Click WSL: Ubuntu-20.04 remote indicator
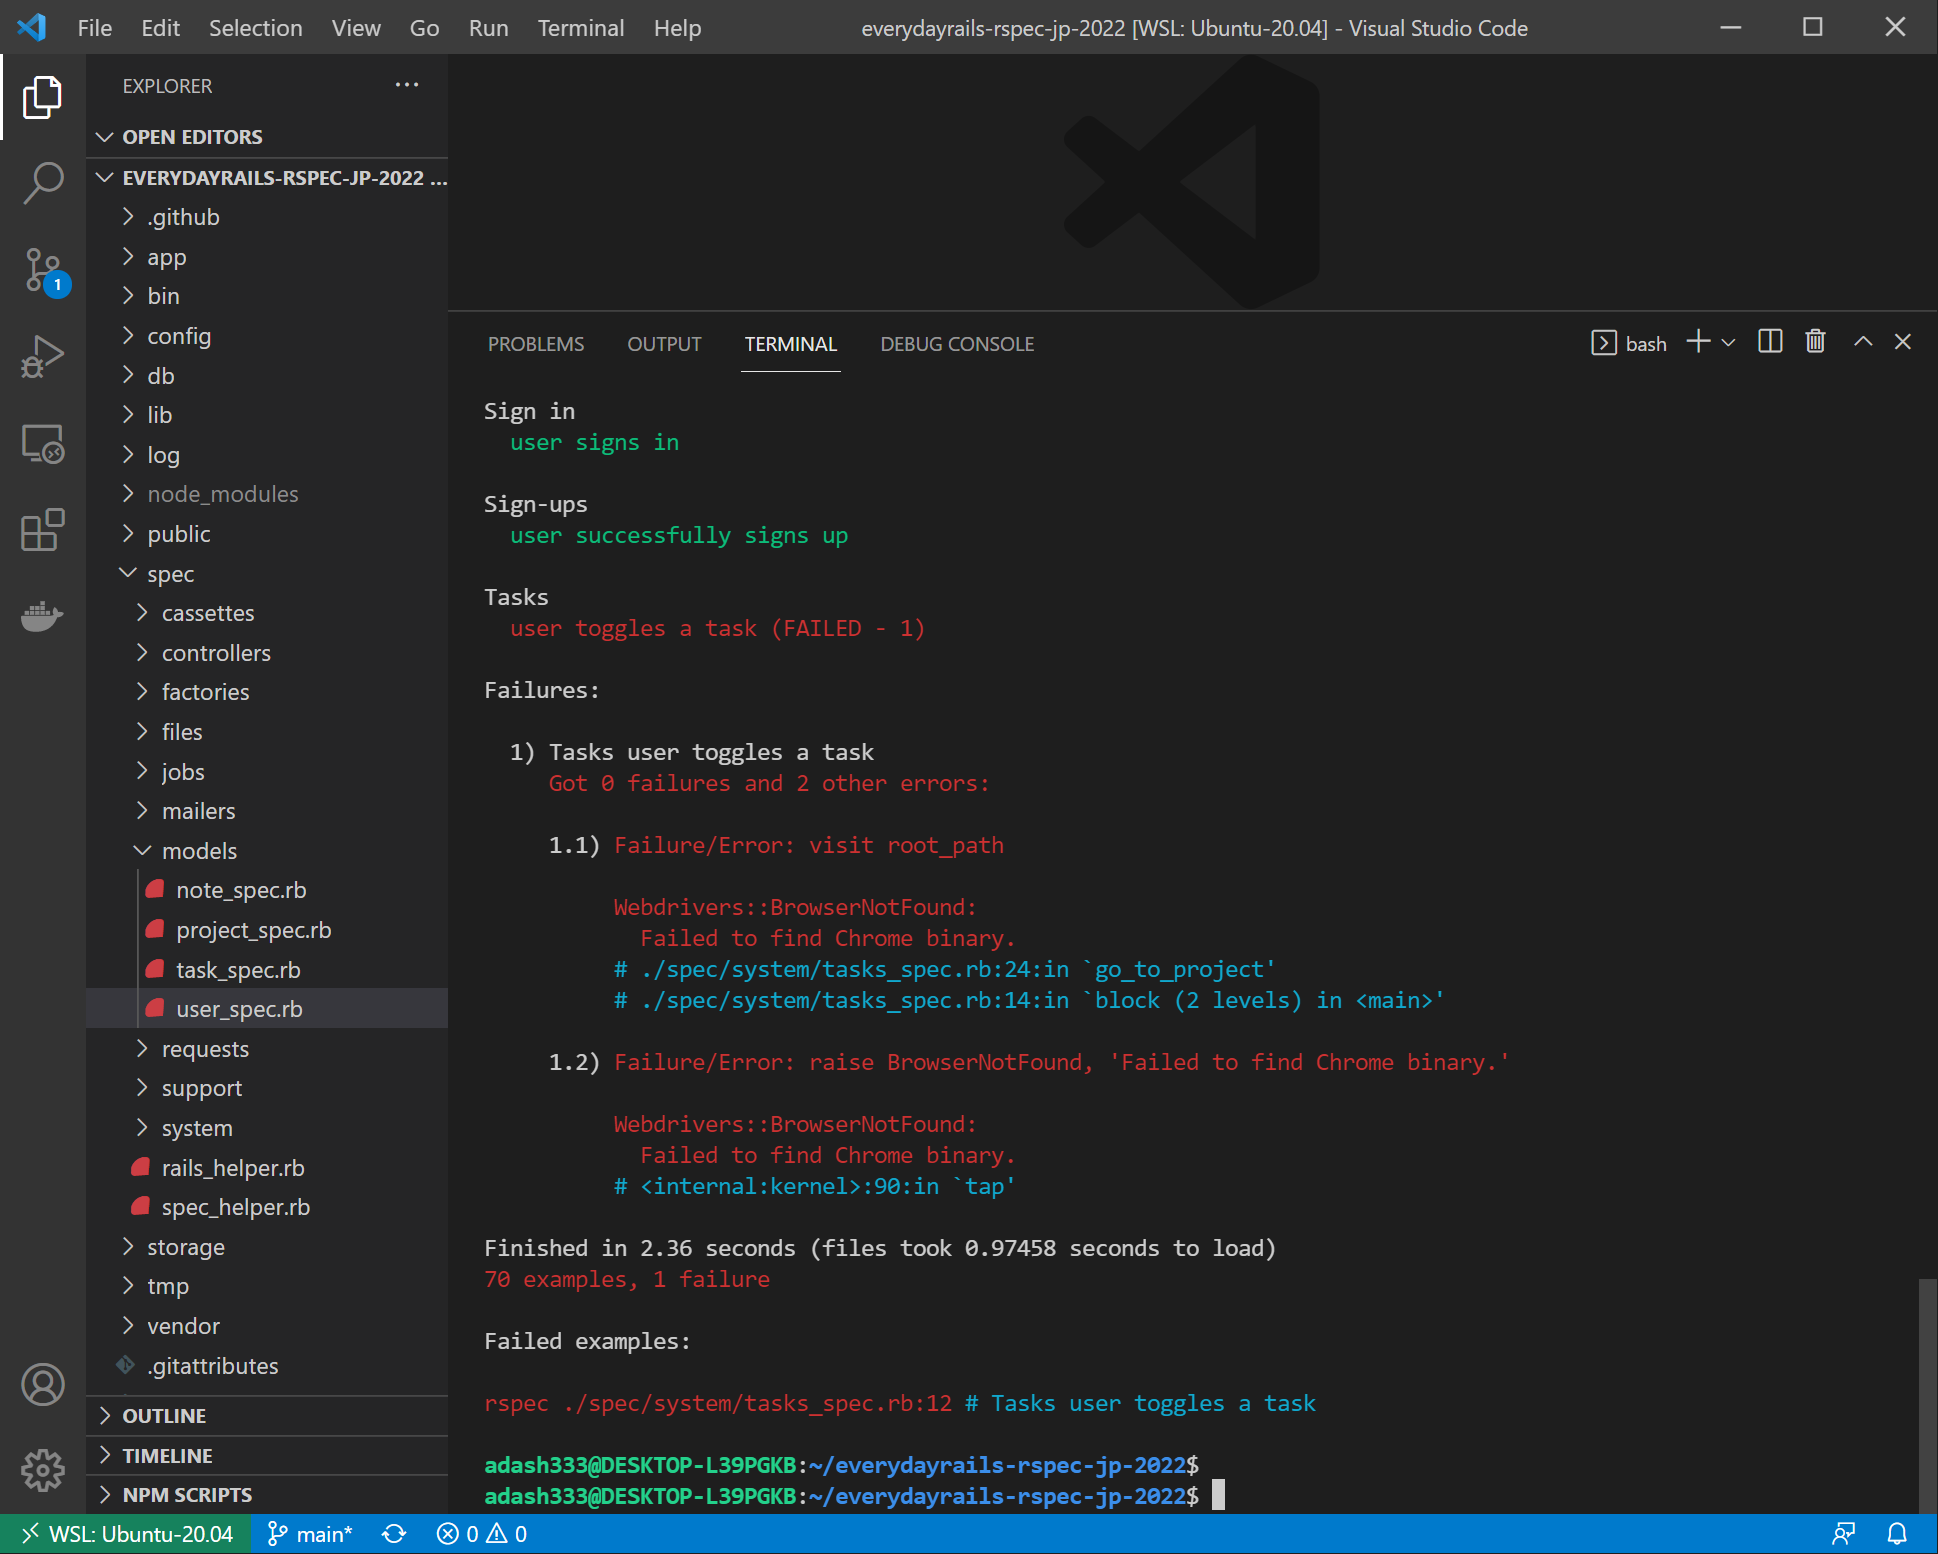The image size is (1938, 1554). click(x=127, y=1534)
